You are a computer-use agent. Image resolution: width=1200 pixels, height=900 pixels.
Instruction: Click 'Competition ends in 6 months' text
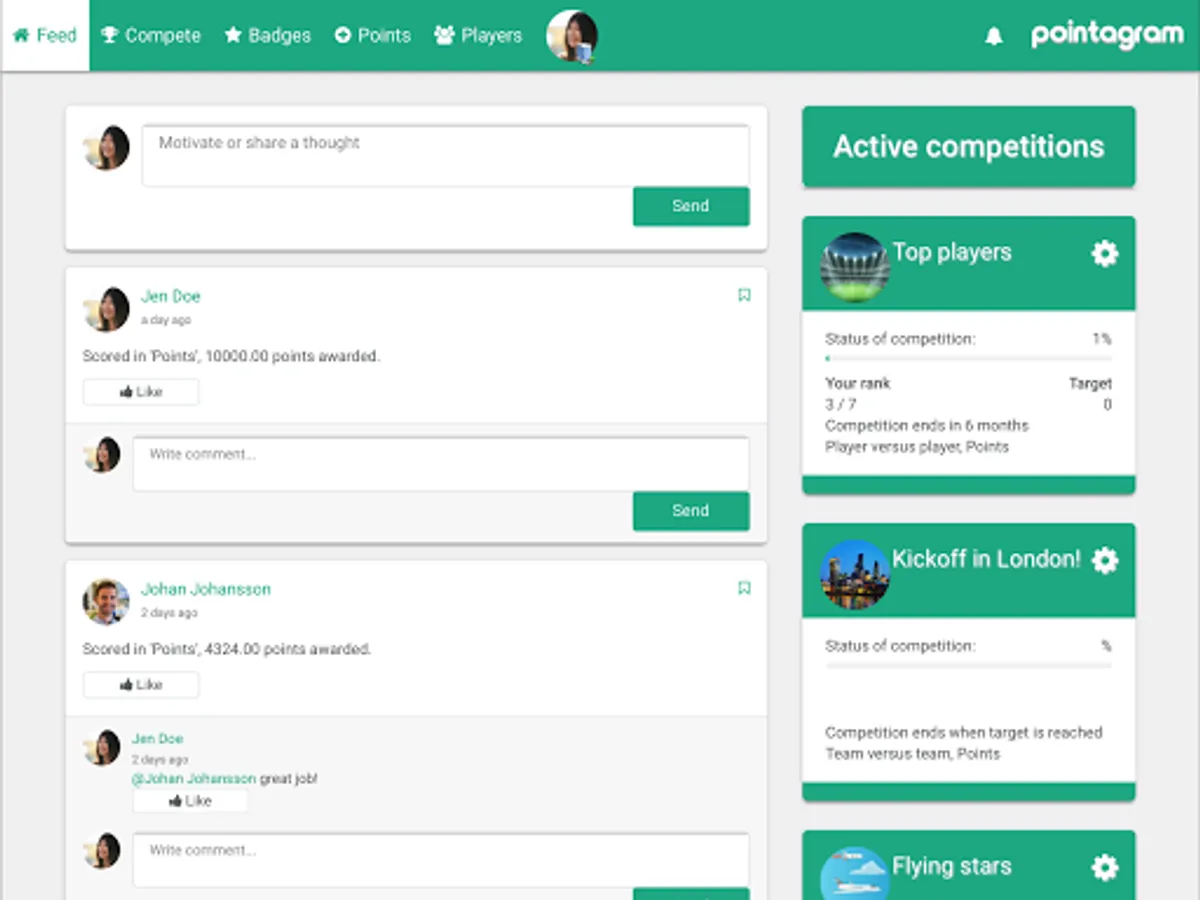click(x=927, y=426)
